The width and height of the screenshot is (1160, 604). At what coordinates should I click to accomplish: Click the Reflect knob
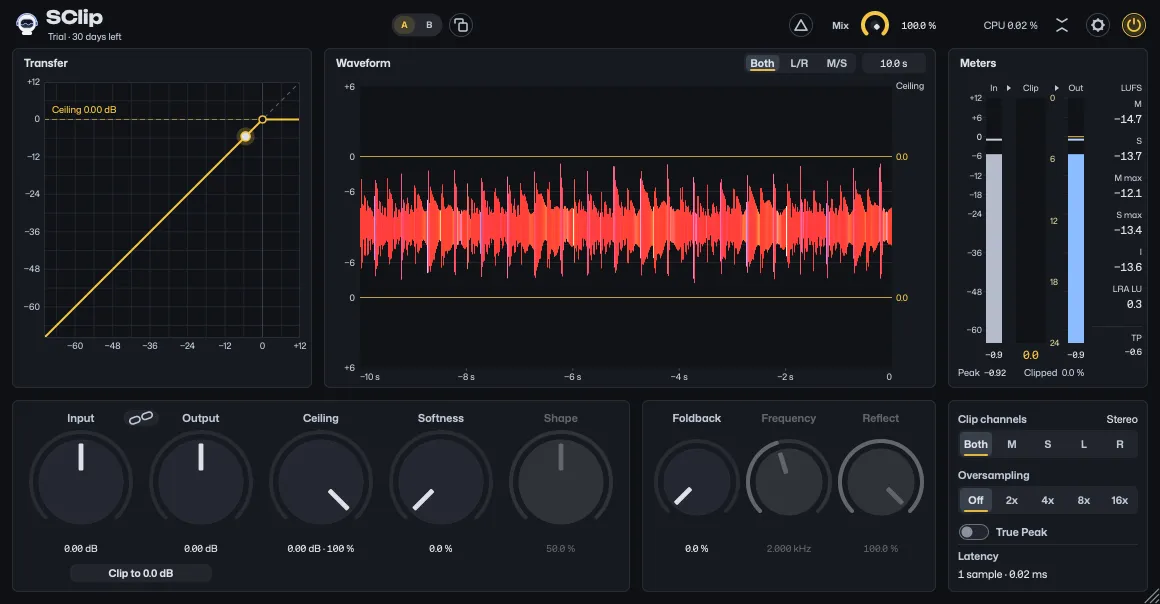pyautogui.click(x=880, y=481)
